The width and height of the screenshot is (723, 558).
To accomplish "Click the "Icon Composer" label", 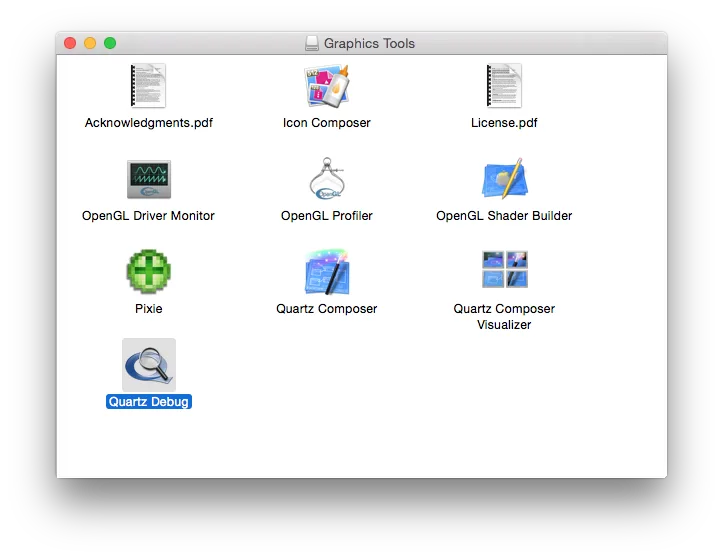I will 327,123.
